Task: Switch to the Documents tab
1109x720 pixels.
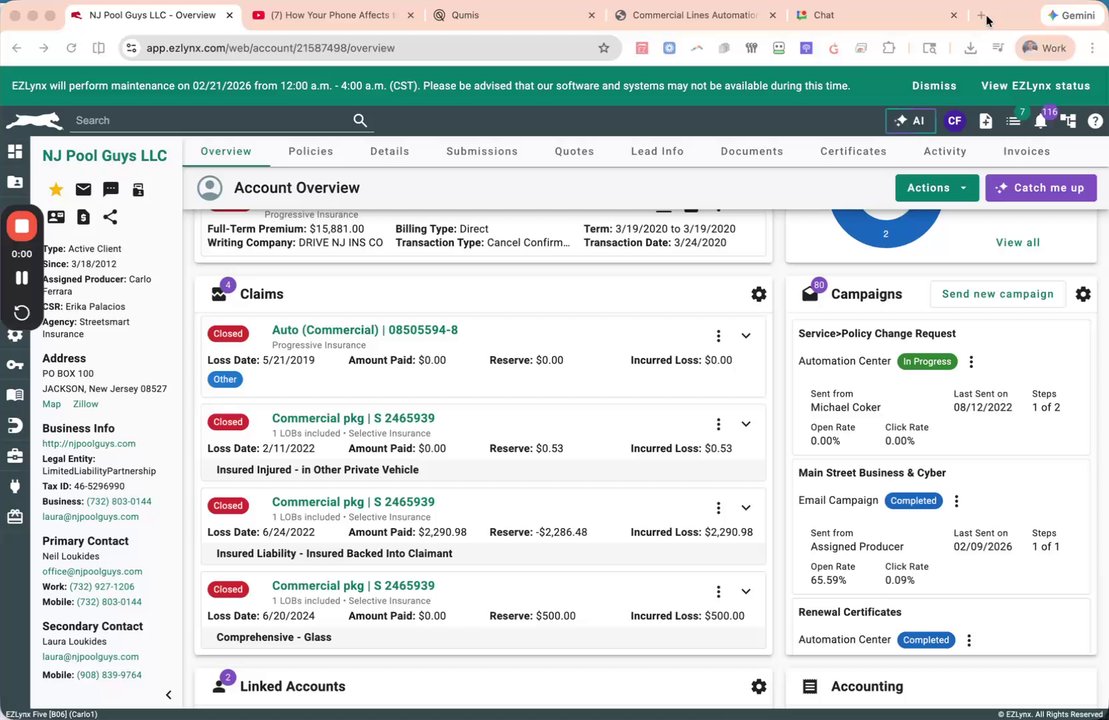Action: pos(752,151)
